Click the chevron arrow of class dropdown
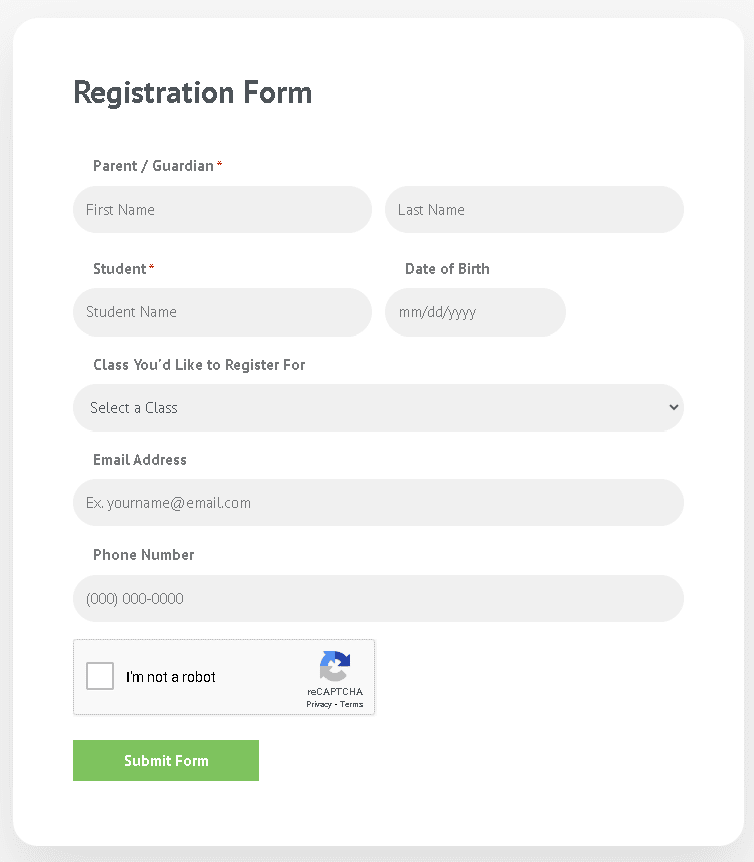 [673, 407]
